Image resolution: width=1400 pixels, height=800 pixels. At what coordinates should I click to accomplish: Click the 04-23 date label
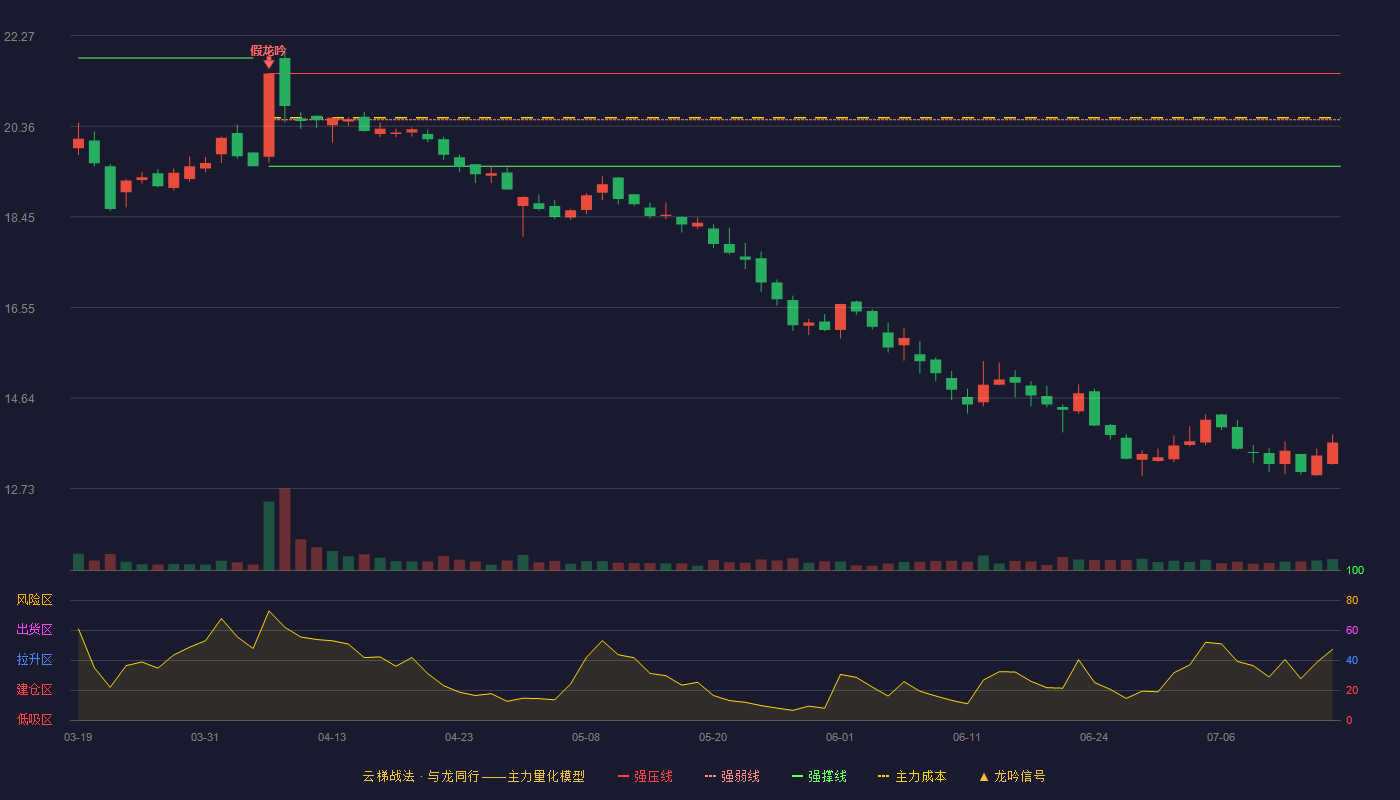click(x=459, y=737)
